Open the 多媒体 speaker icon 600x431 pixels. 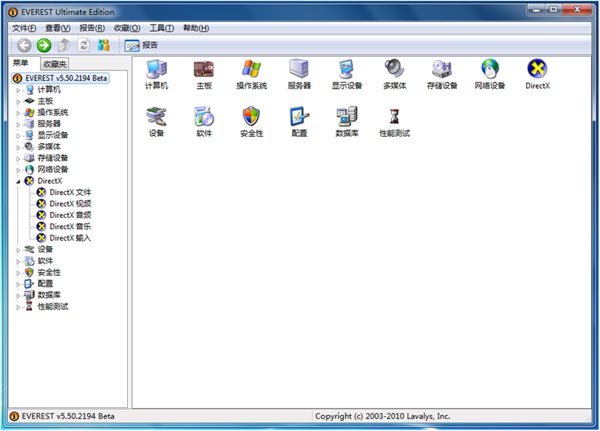394,69
